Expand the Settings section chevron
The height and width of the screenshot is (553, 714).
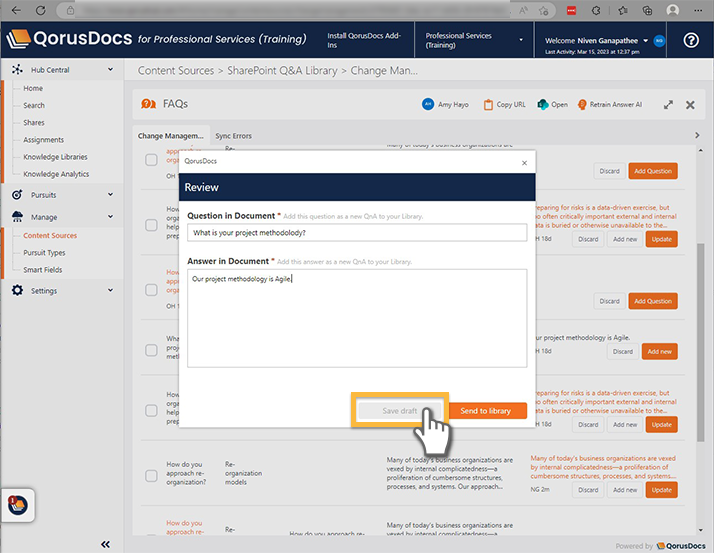pos(110,290)
